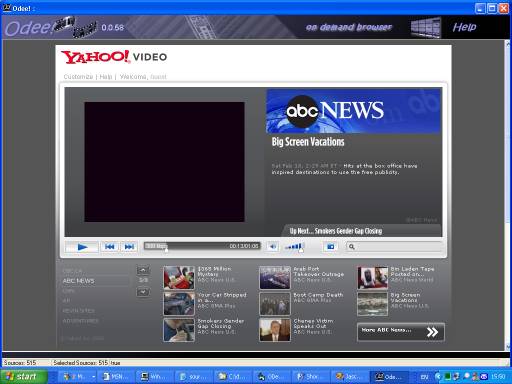The image size is (512, 384).
Task: Page channel list down with arrow
Action: tap(143, 292)
